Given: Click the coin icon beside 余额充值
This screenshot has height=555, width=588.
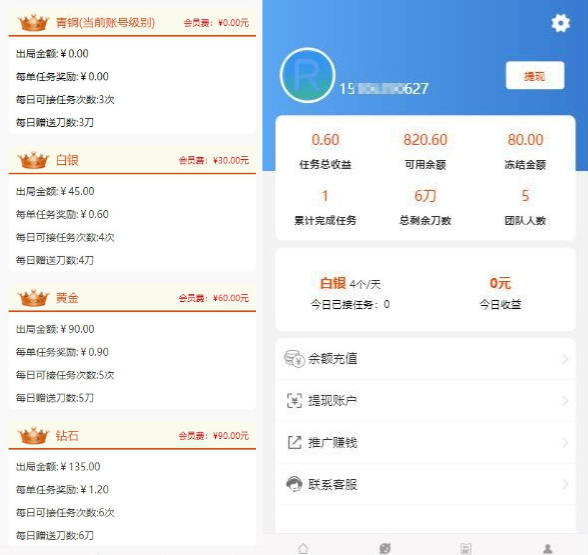Looking at the screenshot, I should tap(294, 359).
